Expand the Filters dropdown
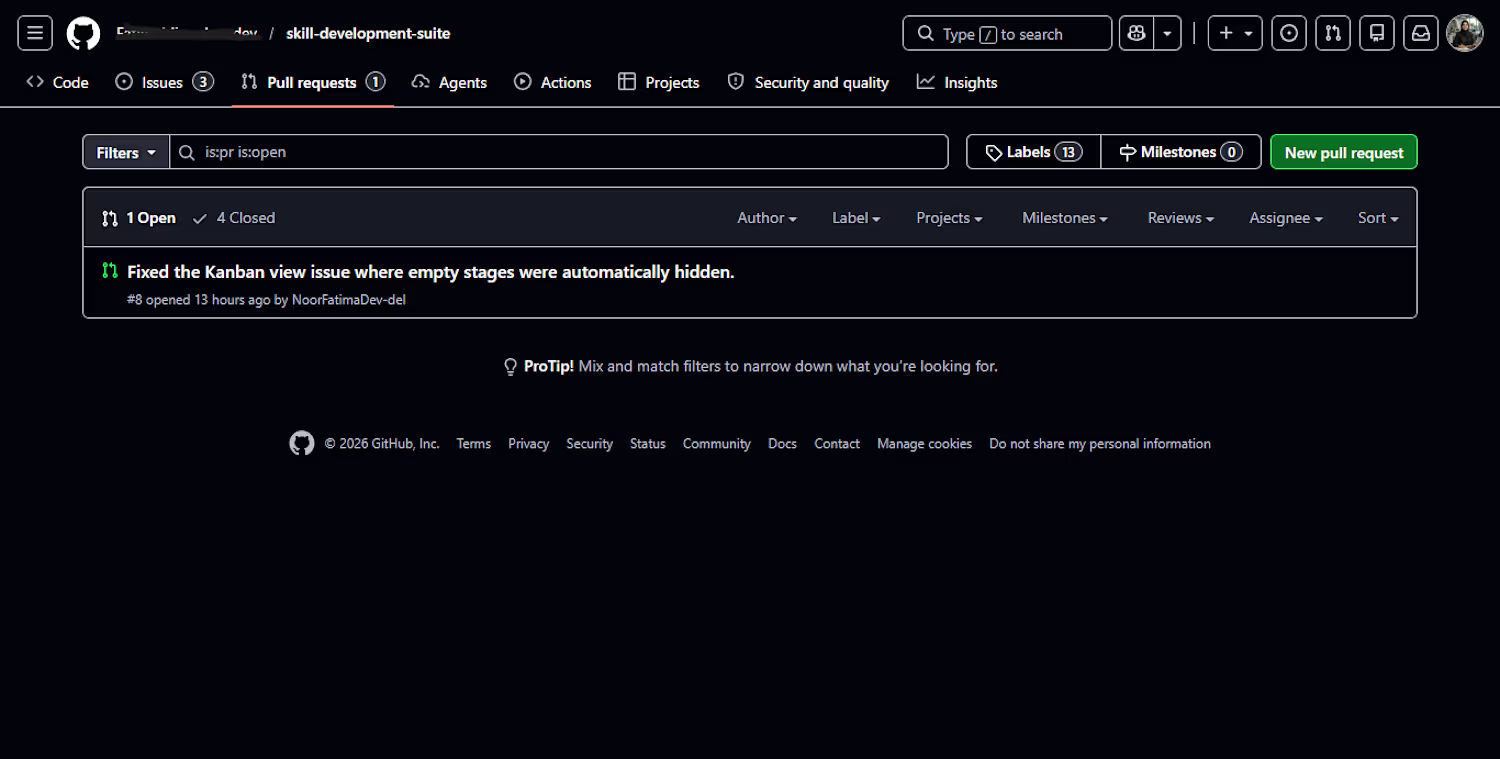 (126, 152)
